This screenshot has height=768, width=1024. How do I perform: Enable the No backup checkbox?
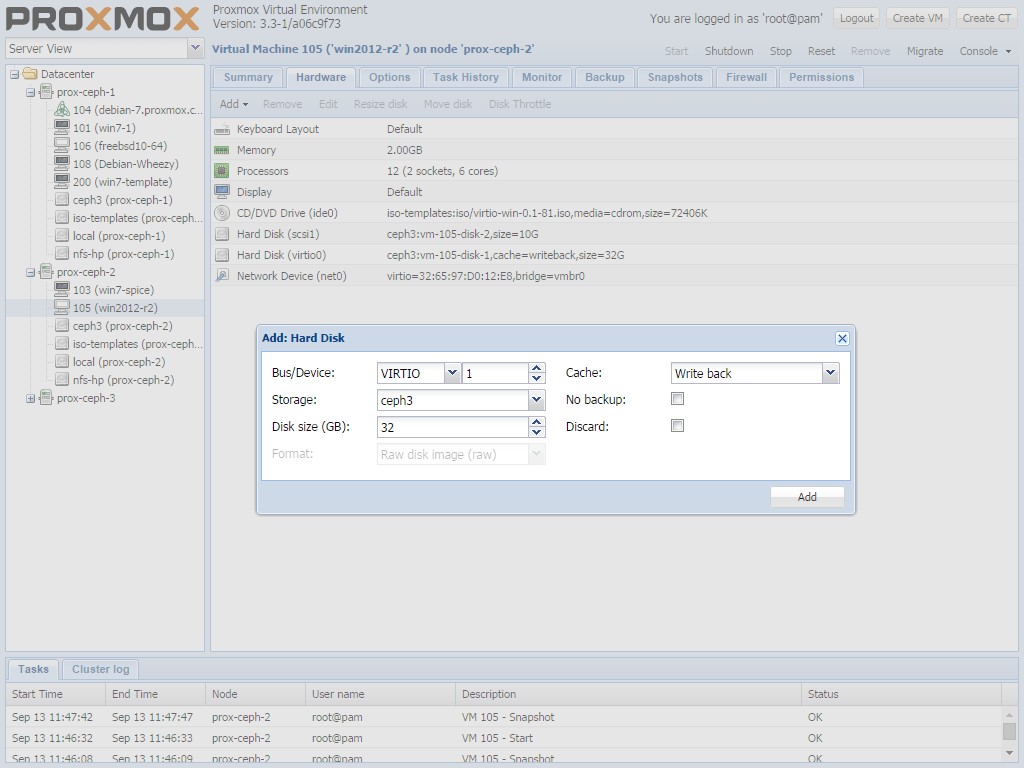(678, 398)
